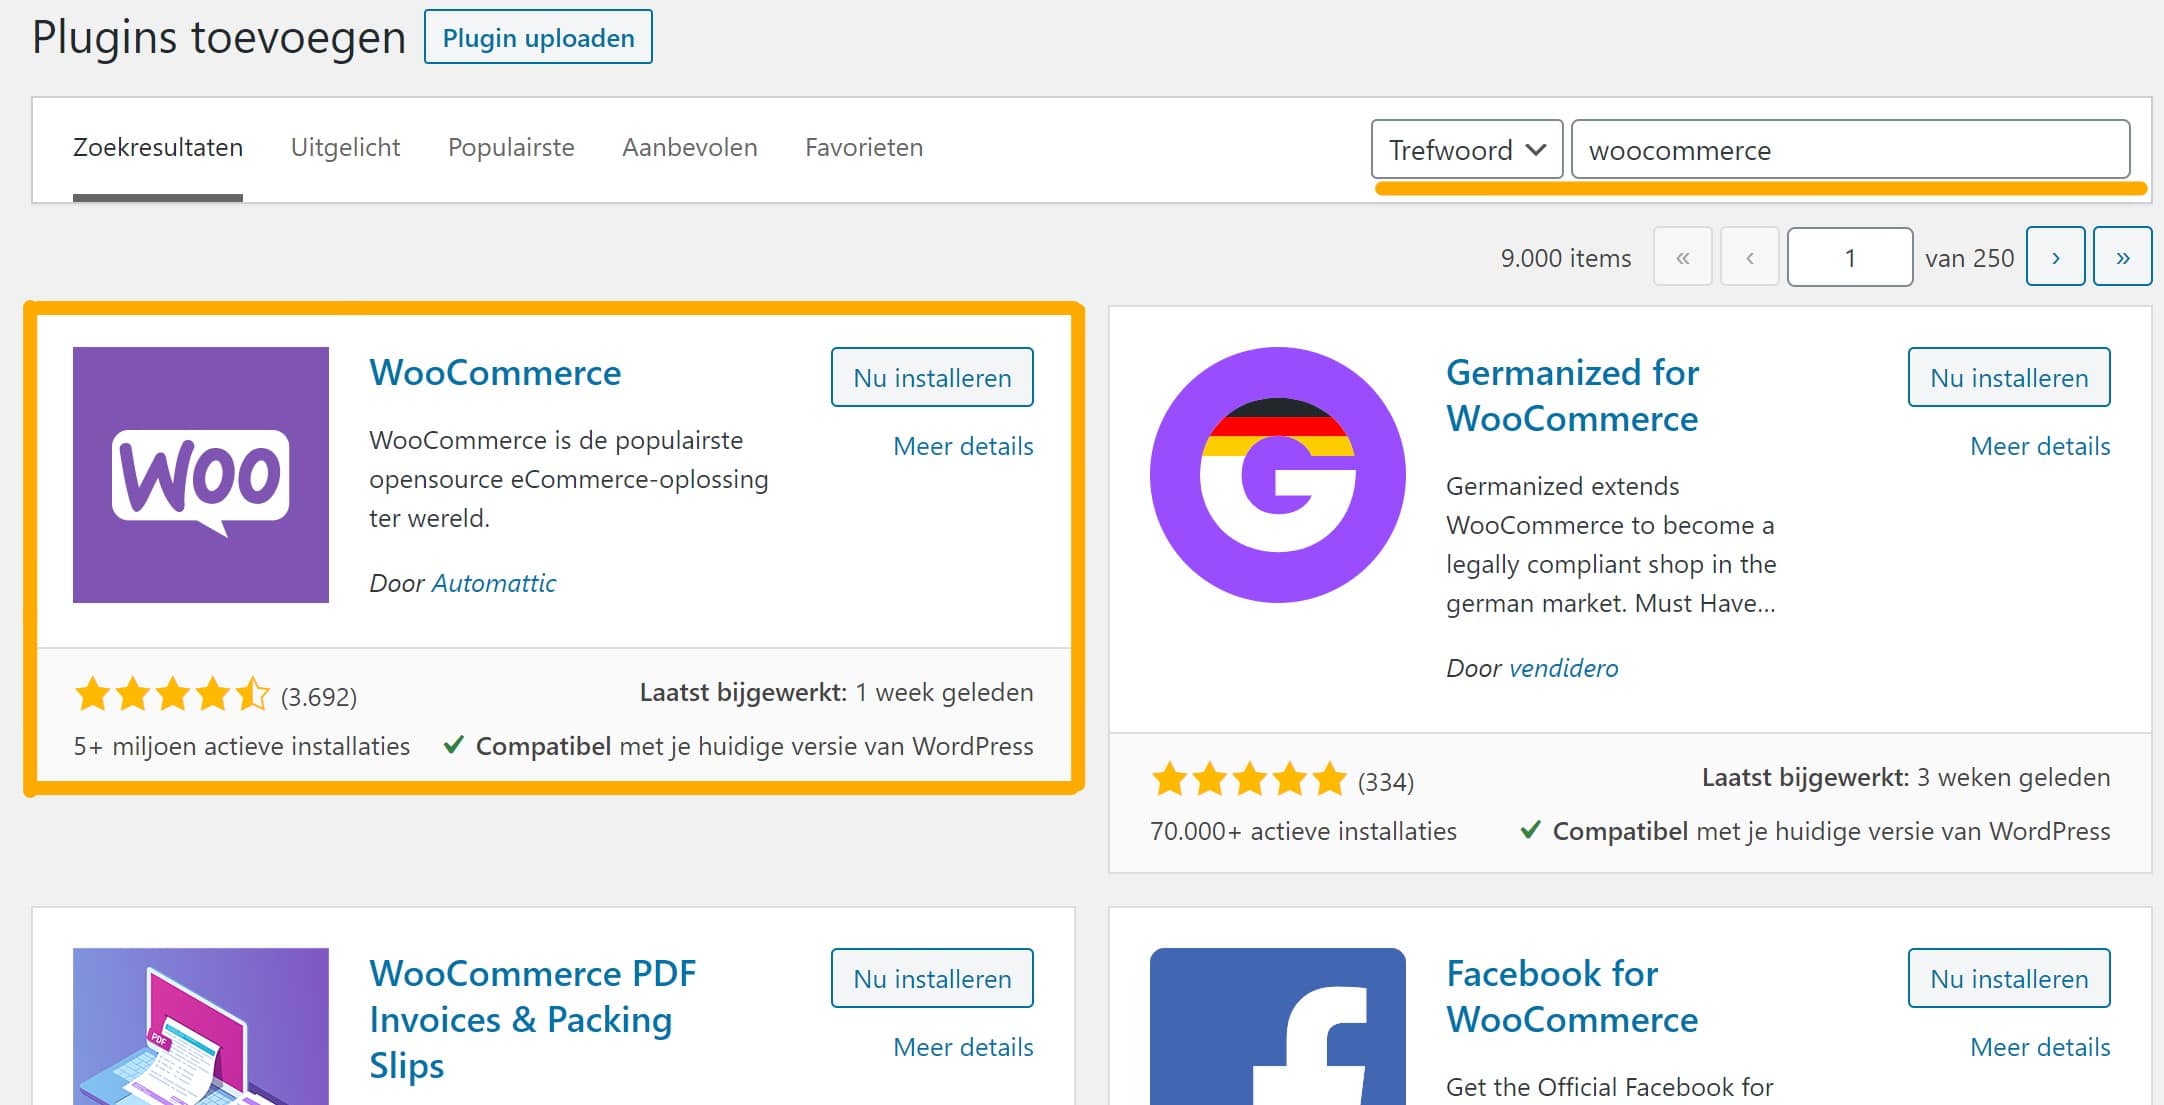The image size is (2164, 1105).
Task: Click the WooCommerce plugin logo icon
Action: (x=201, y=475)
